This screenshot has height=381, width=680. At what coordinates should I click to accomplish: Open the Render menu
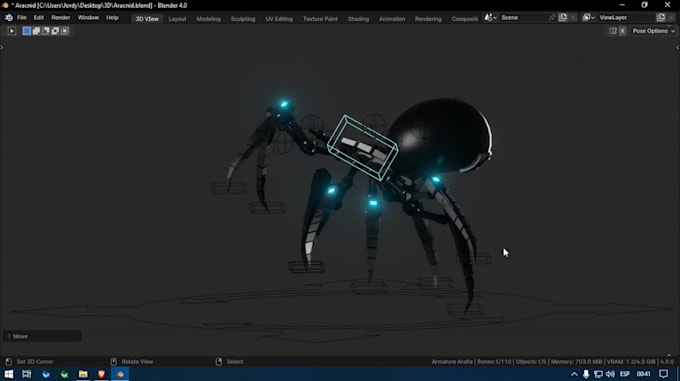[x=61, y=18]
